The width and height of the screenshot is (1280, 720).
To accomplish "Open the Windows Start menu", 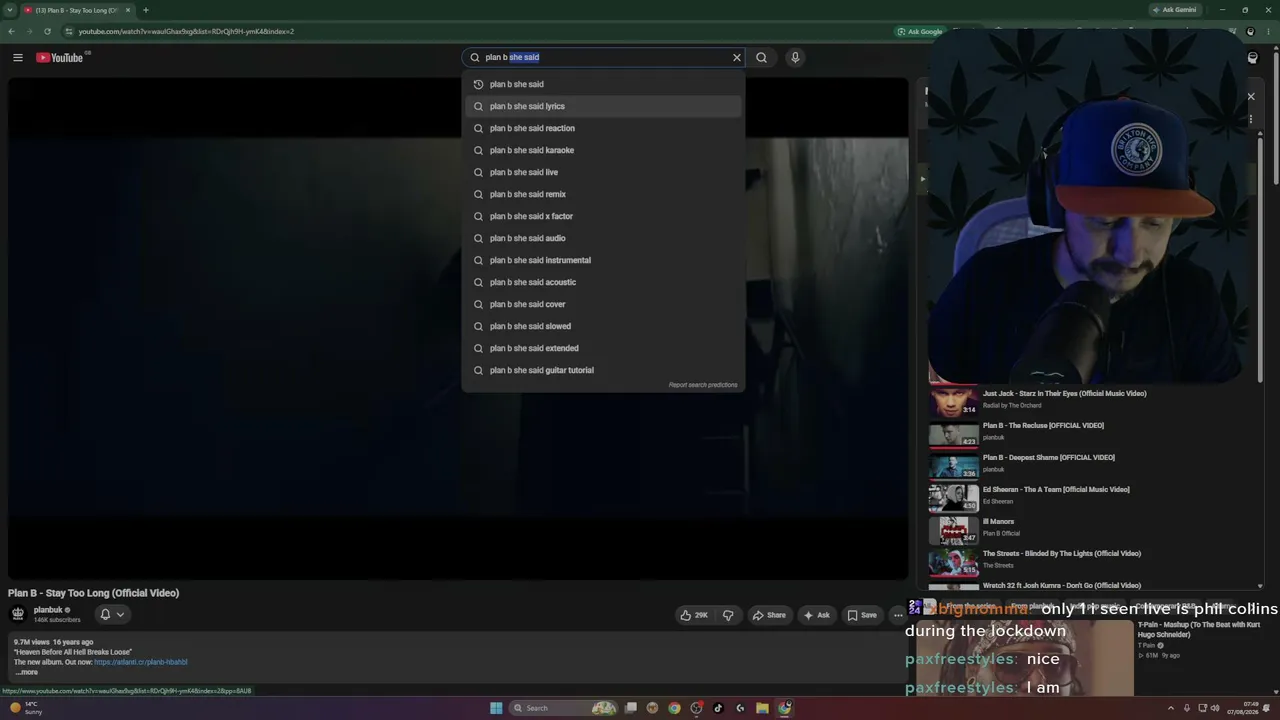I will [x=496, y=708].
